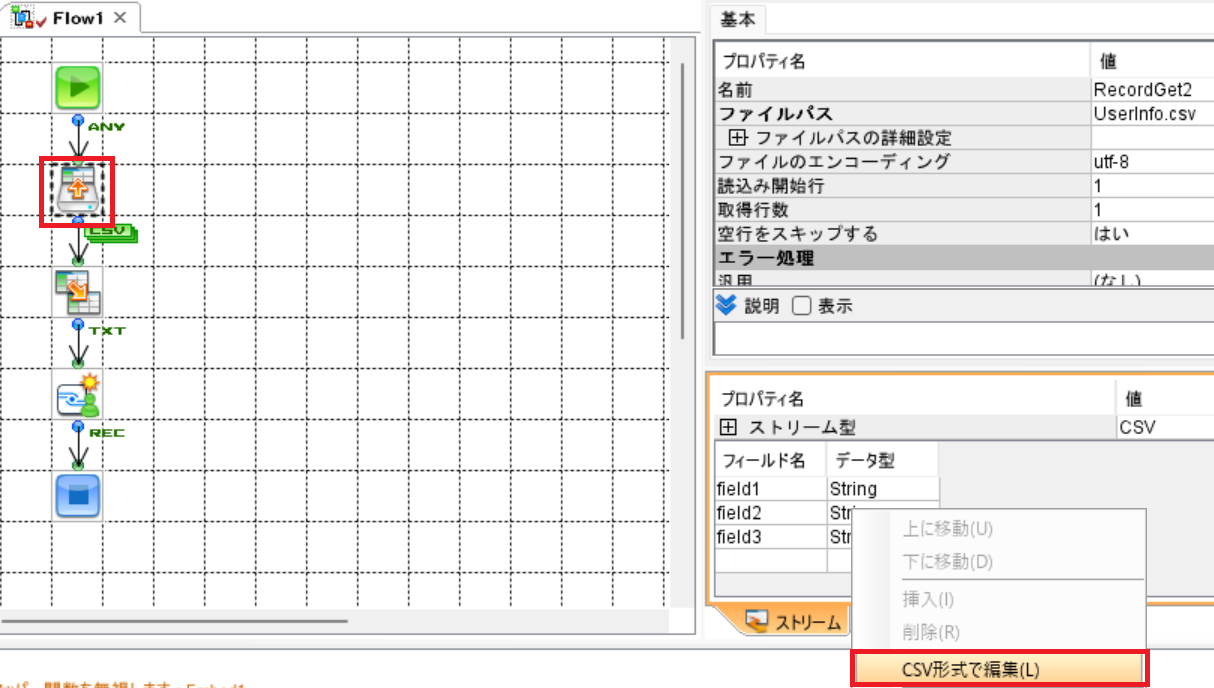This screenshot has width=1214, height=688.
Task: Select the green Start component icon
Action: (77, 89)
